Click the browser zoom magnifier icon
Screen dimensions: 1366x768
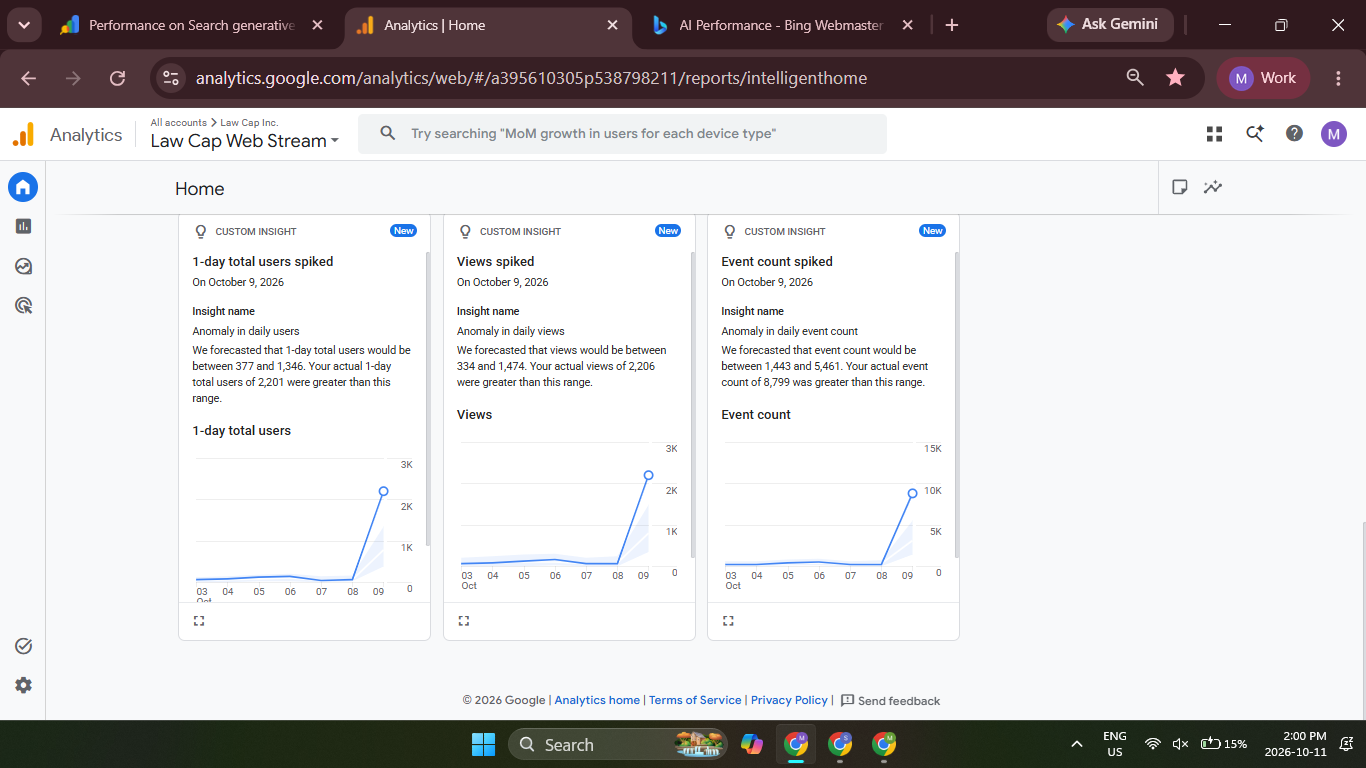1135,78
